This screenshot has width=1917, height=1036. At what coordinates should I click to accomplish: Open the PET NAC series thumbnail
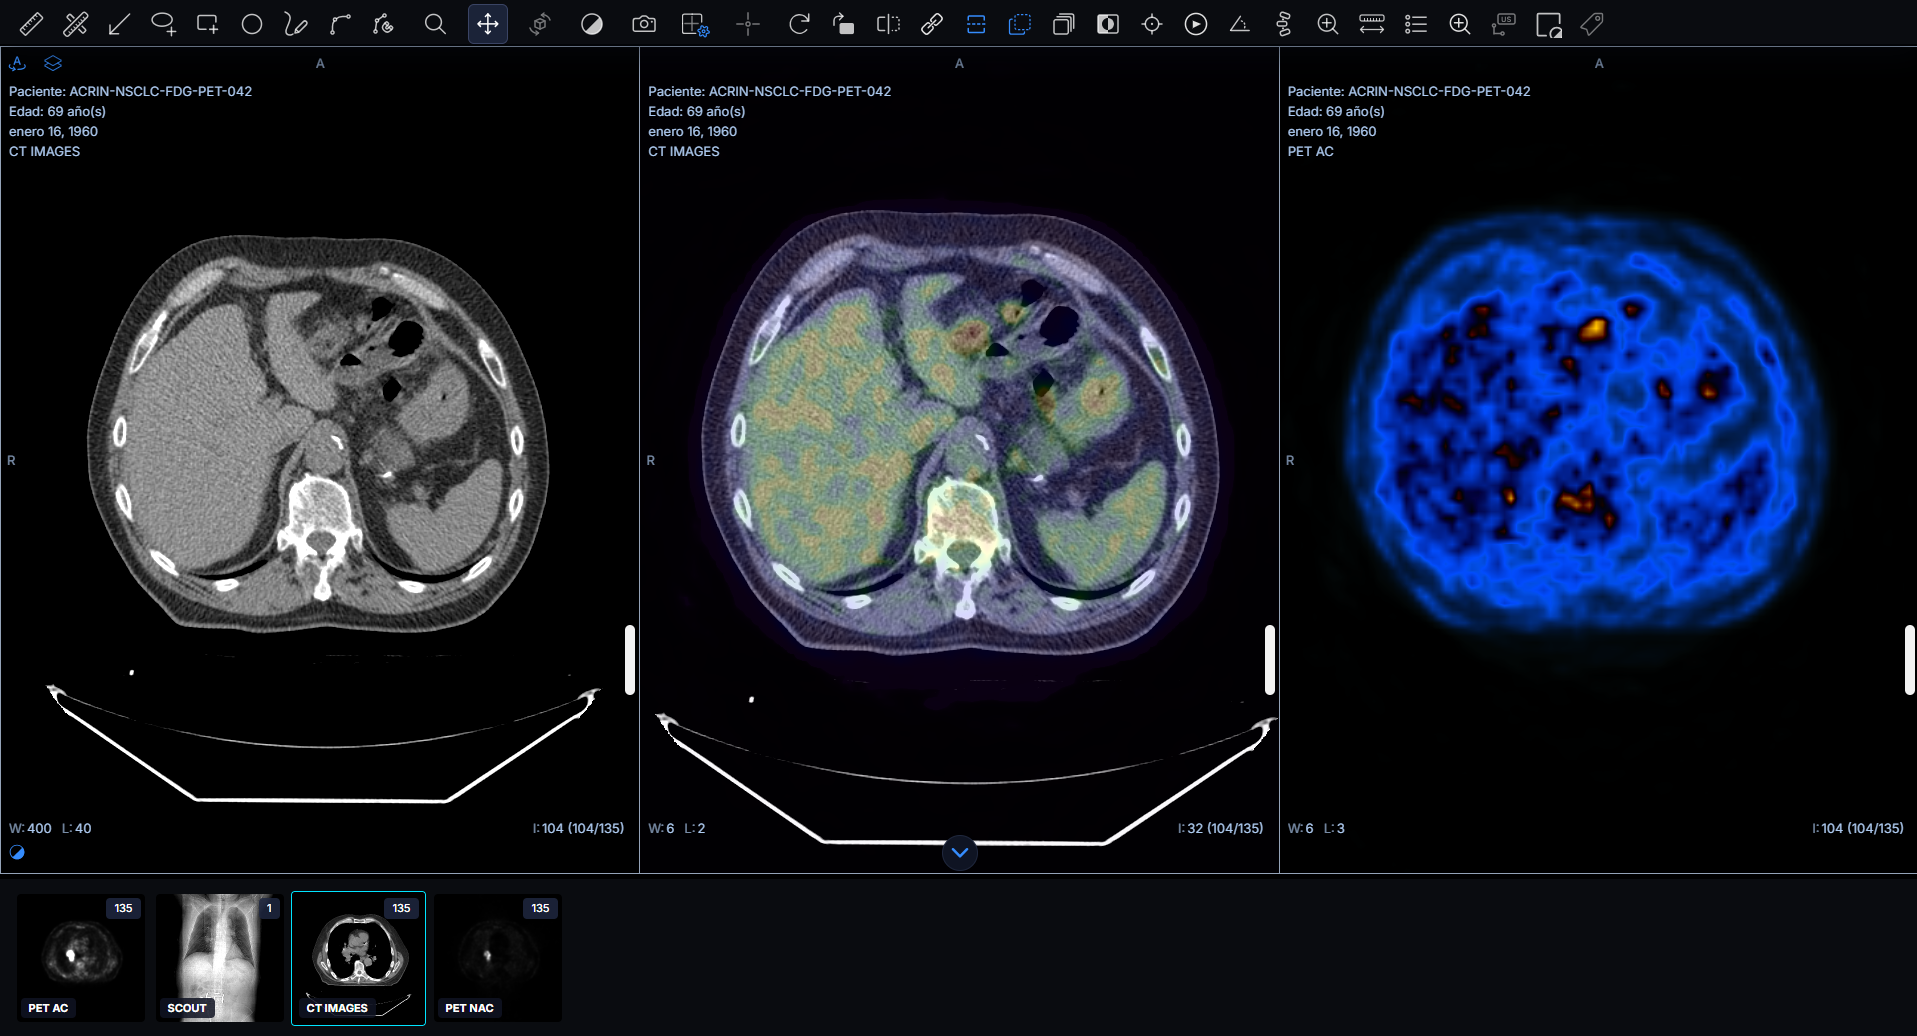point(497,957)
